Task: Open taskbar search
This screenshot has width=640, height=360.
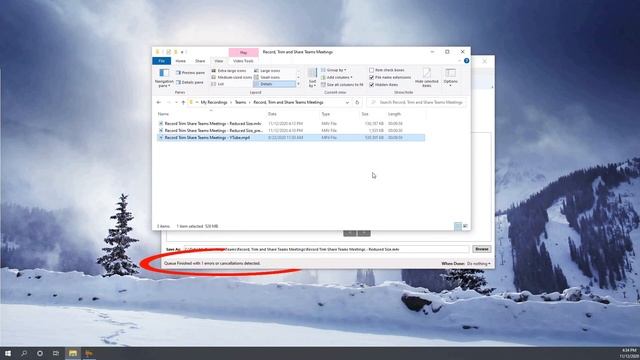Action: (24, 353)
